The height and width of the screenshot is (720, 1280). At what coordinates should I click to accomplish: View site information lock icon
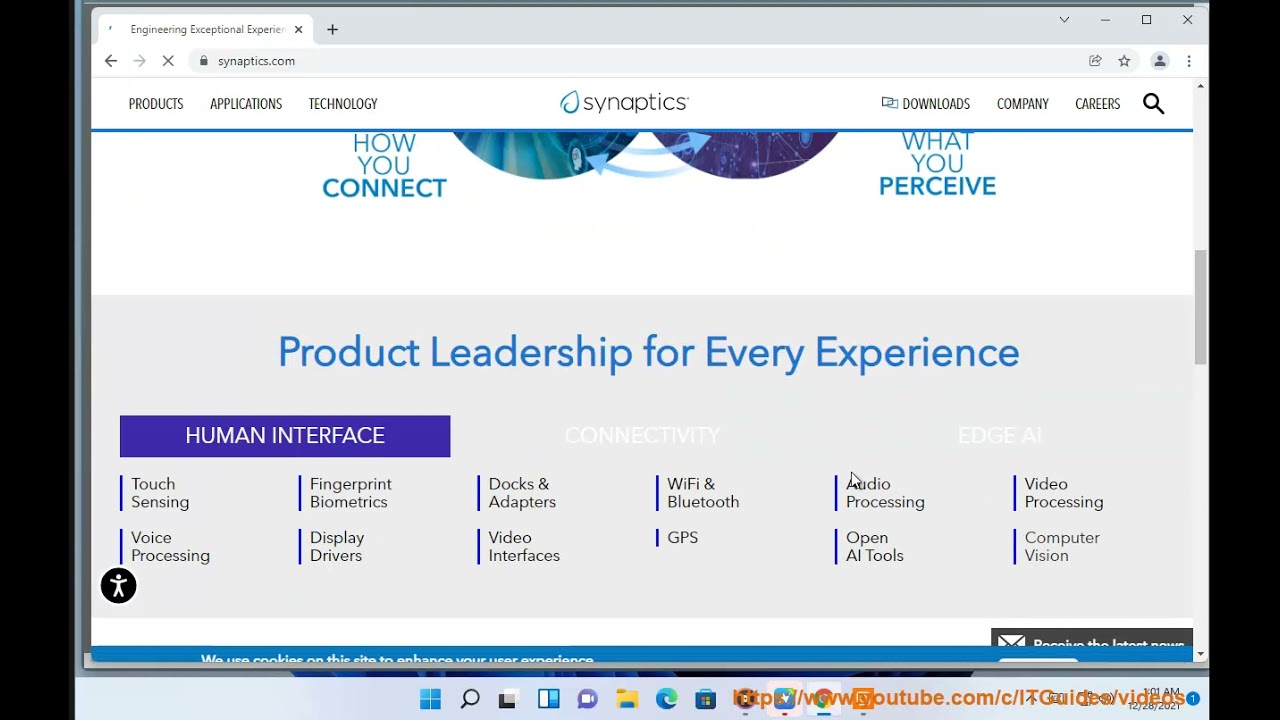(x=204, y=61)
